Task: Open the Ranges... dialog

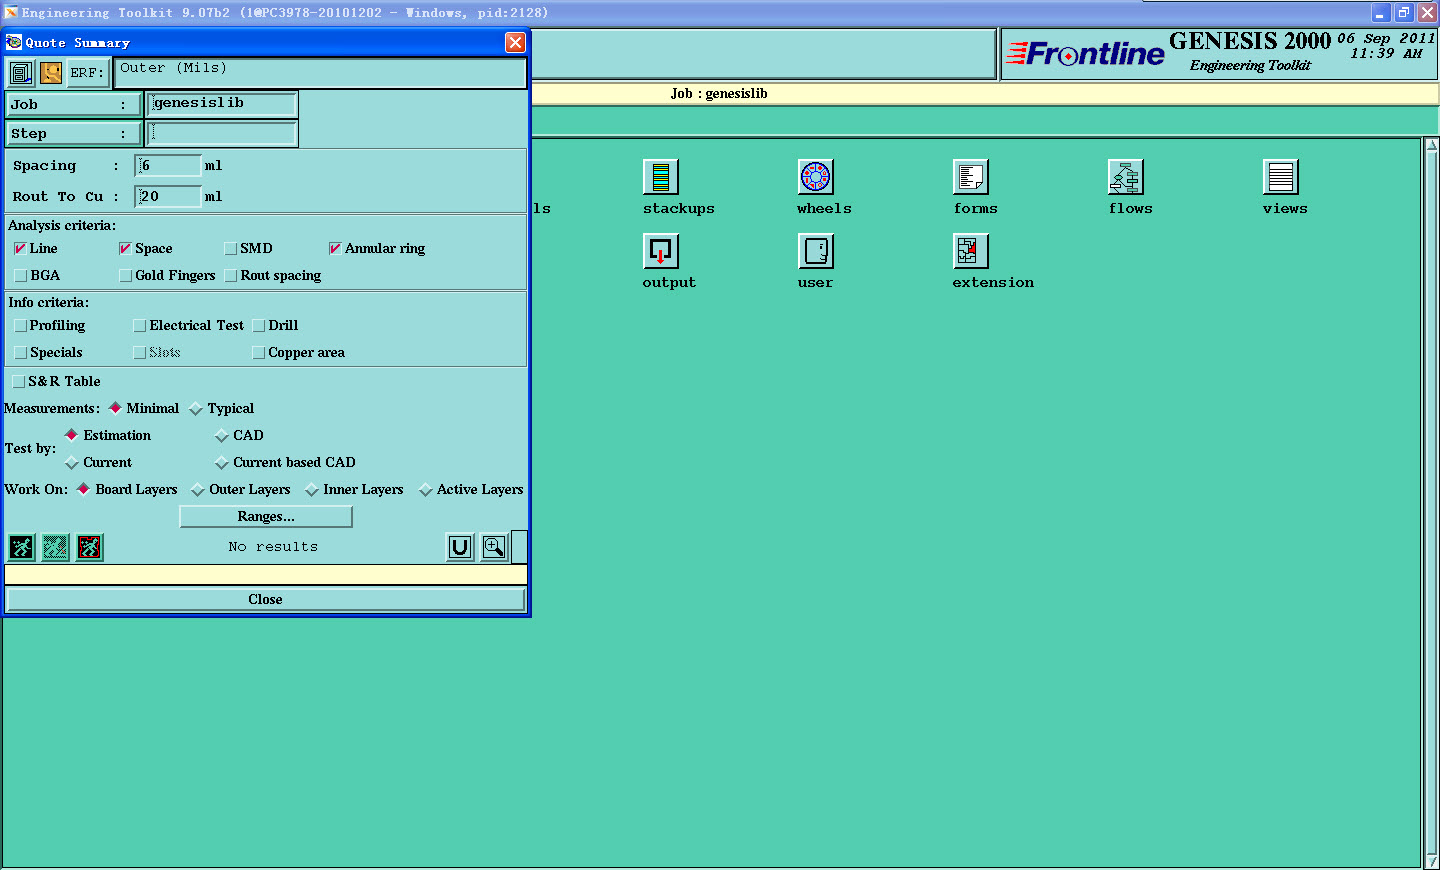Action: [x=266, y=517]
